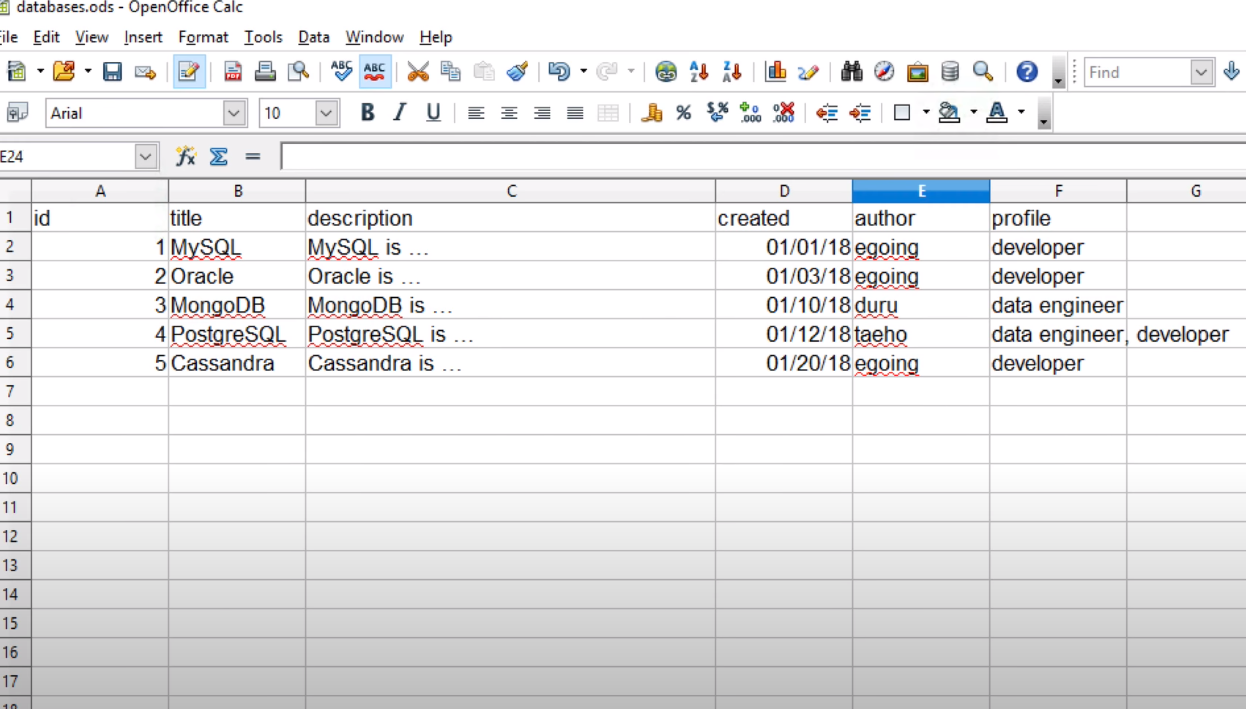Viewport: 1246px width, 709px height.
Task: Toggle Underline formatting
Action: (x=433, y=113)
